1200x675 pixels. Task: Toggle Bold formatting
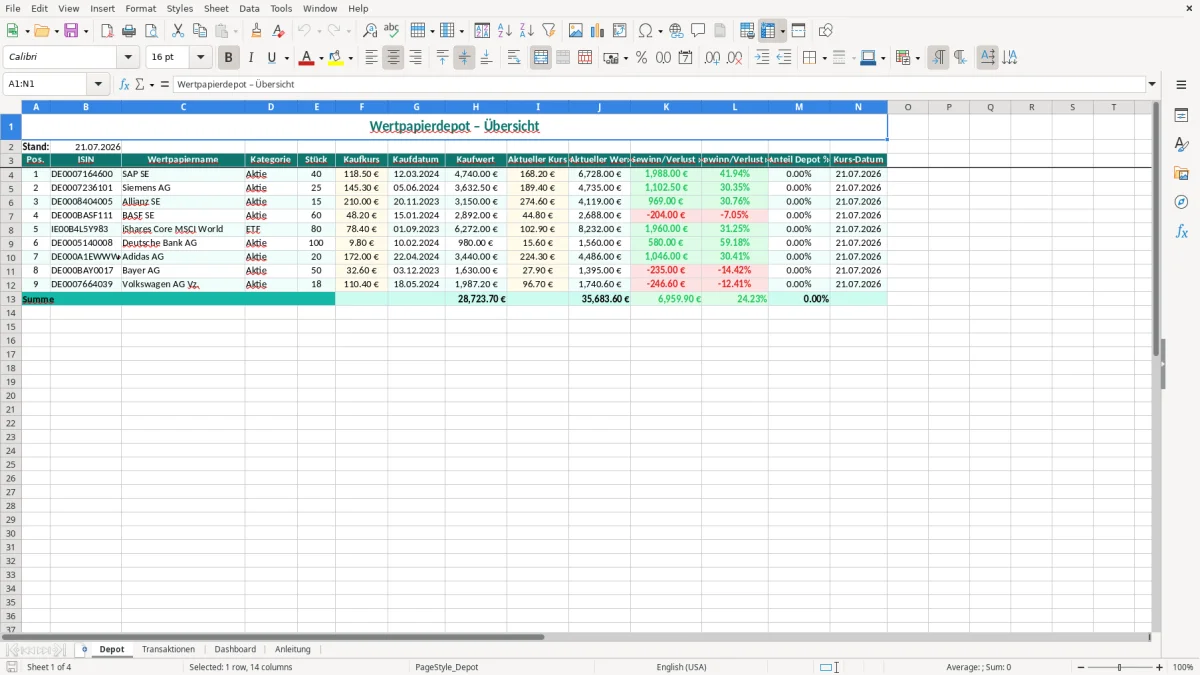229,58
